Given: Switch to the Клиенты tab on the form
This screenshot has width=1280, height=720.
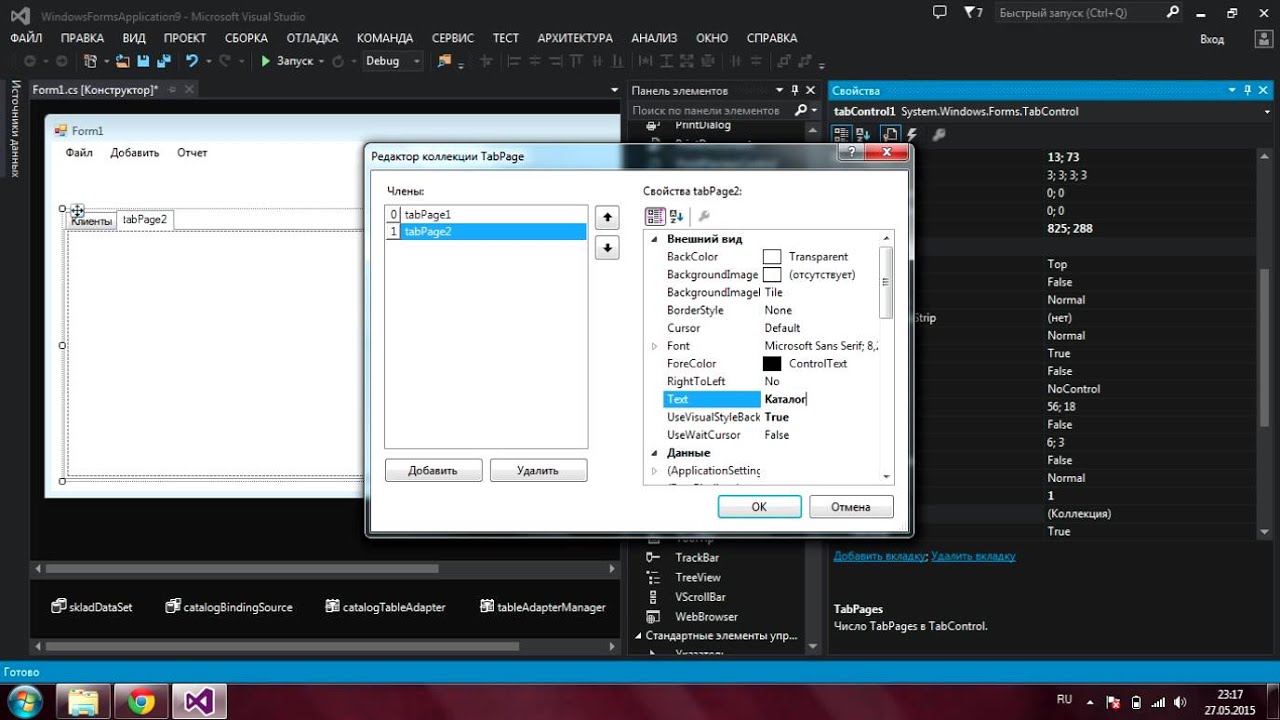Looking at the screenshot, I should click(91, 221).
